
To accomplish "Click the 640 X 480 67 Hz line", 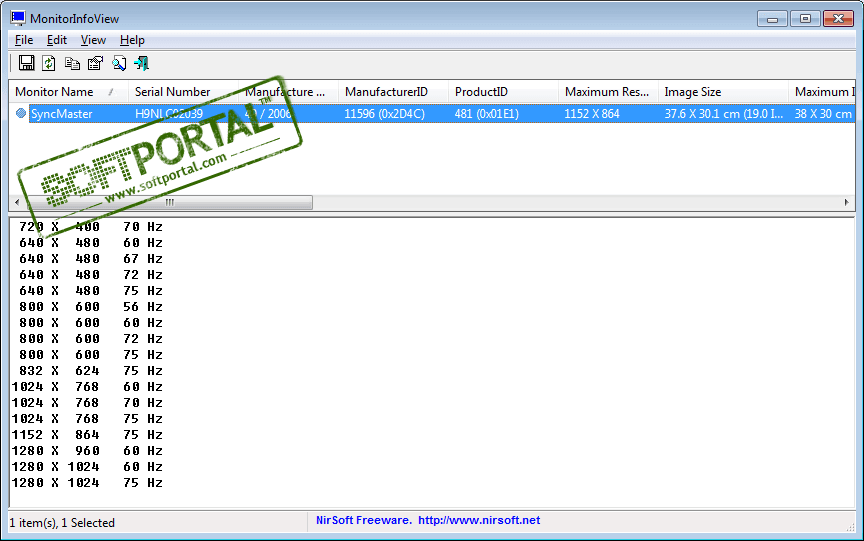I will (x=91, y=259).
